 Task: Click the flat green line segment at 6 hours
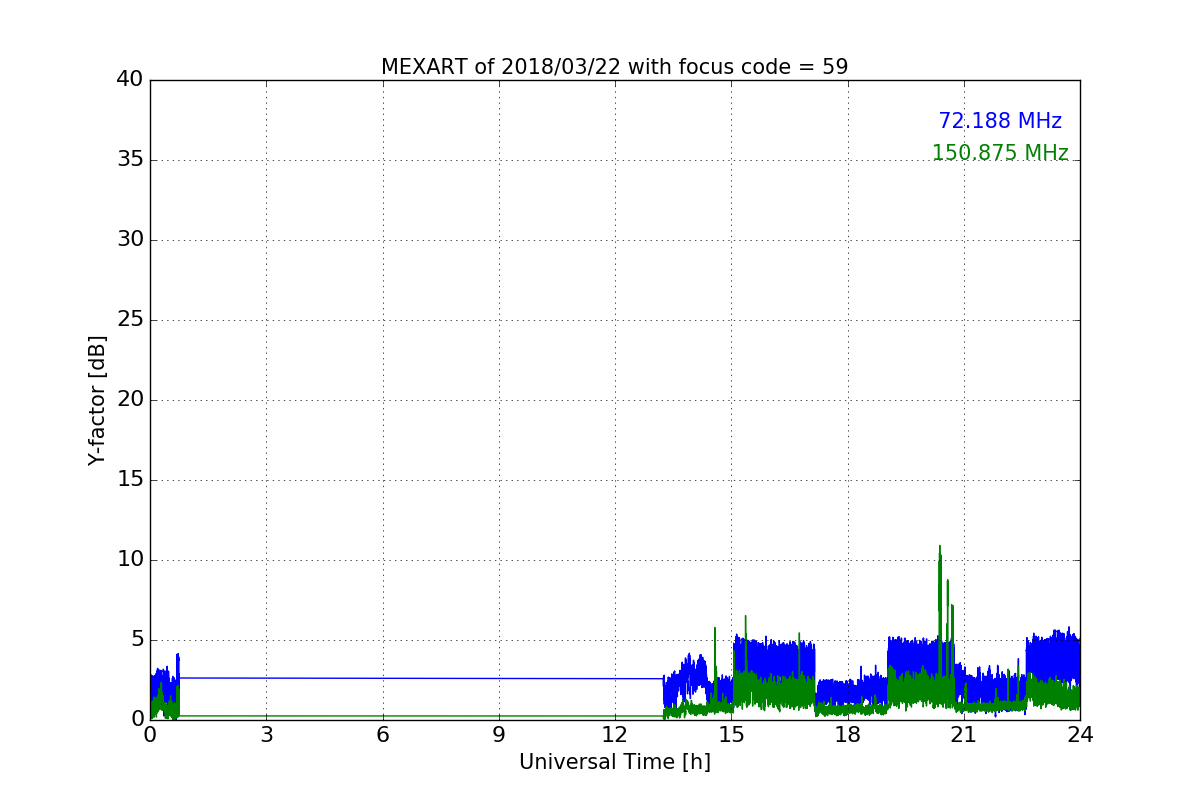[382, 715]
